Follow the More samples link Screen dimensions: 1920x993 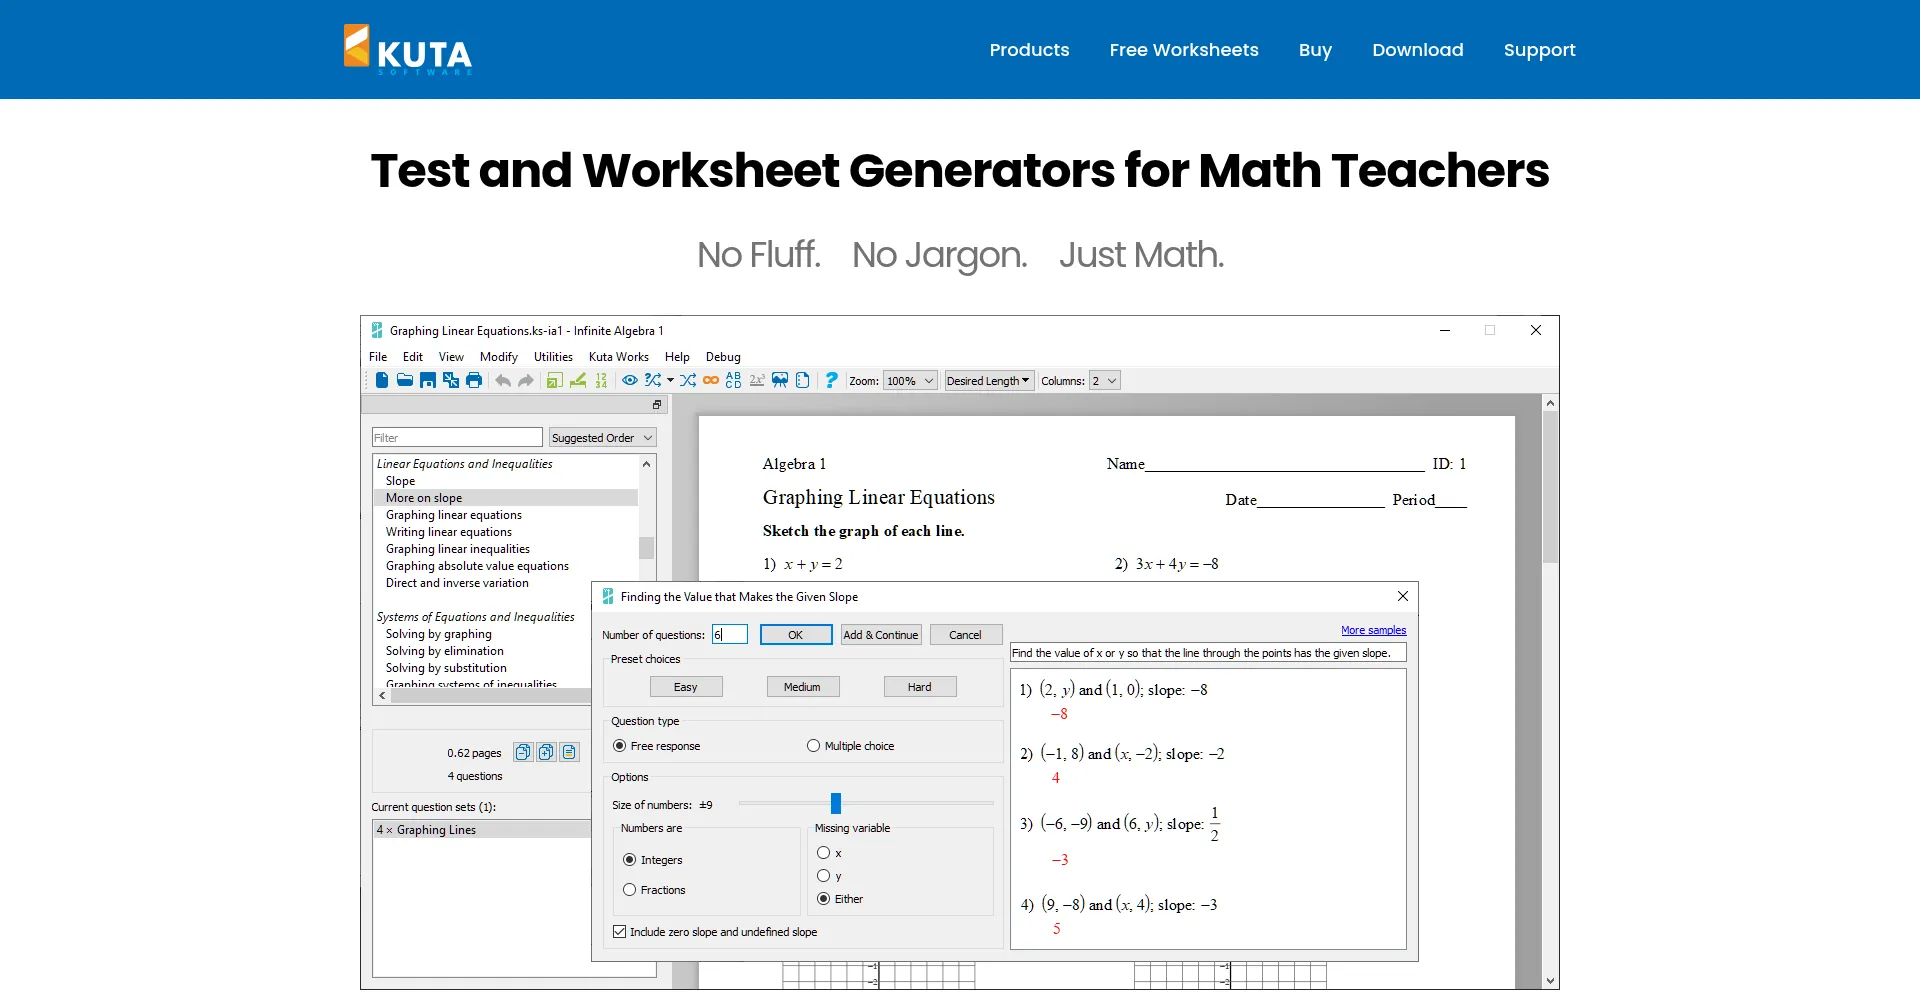[1373, 630]
